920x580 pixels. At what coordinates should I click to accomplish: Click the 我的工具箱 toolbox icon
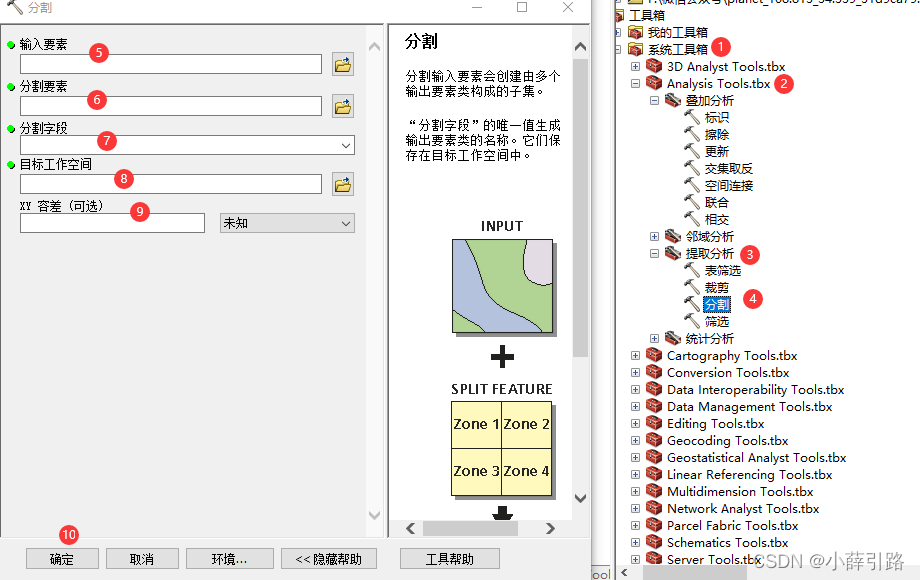point(635,32)
